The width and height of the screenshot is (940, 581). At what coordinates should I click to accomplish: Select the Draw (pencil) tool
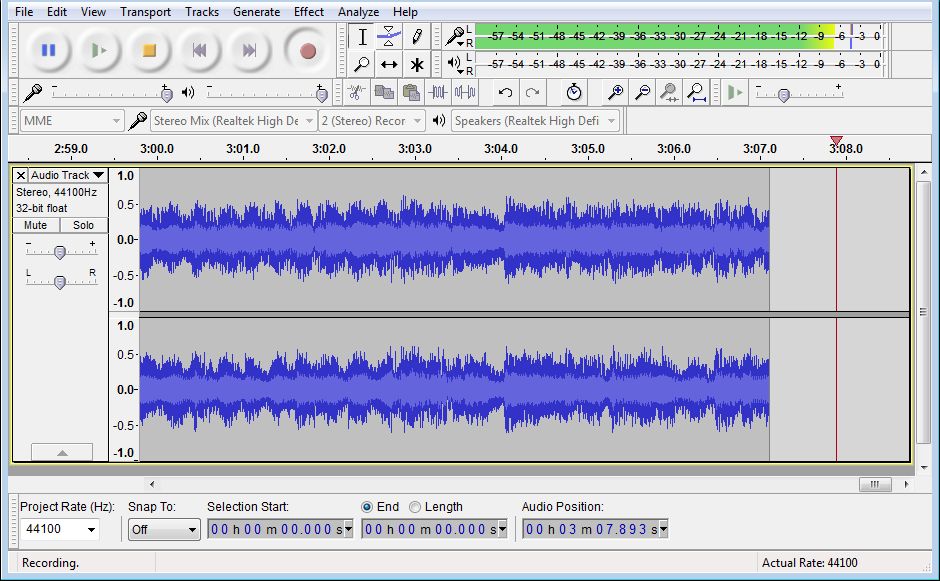(x=417, y=37)
